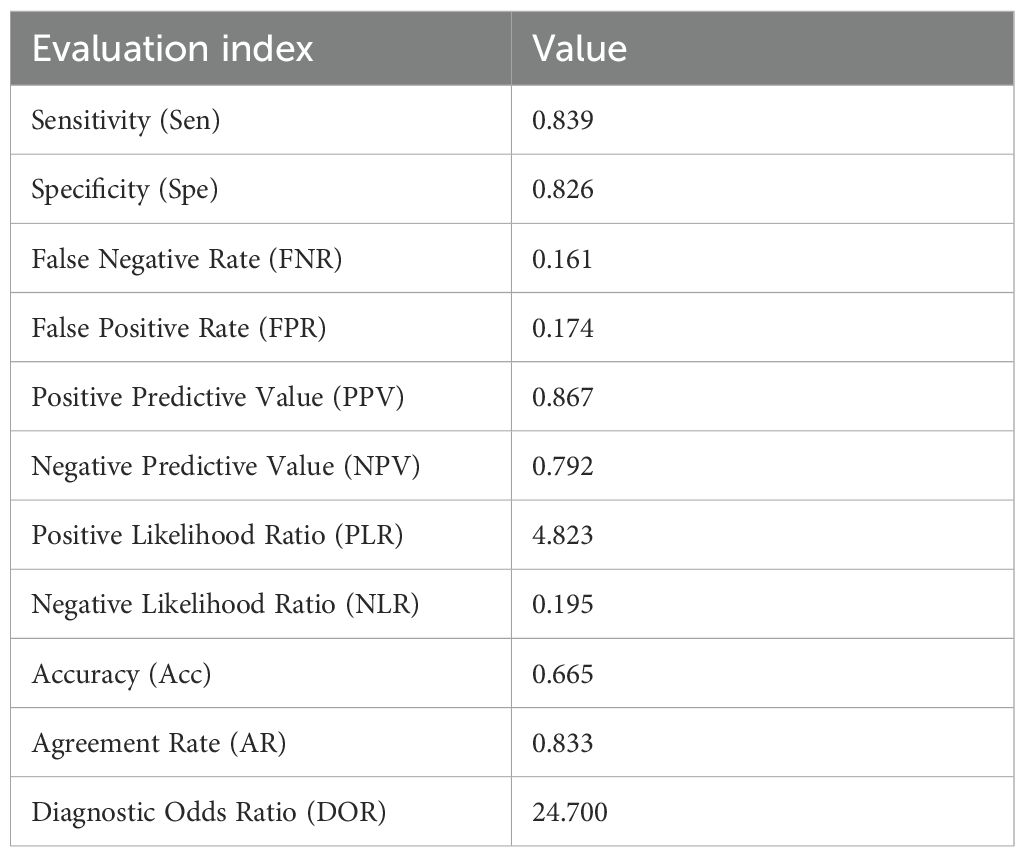Click the specificity value 0.826

coord(562,189)
